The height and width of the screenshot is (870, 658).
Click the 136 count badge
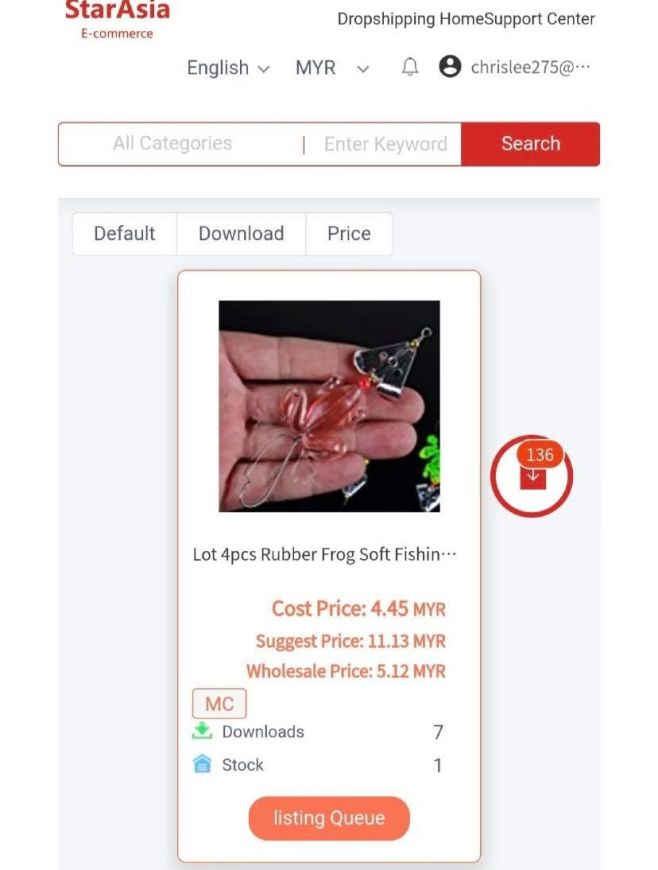coord(540,456)
